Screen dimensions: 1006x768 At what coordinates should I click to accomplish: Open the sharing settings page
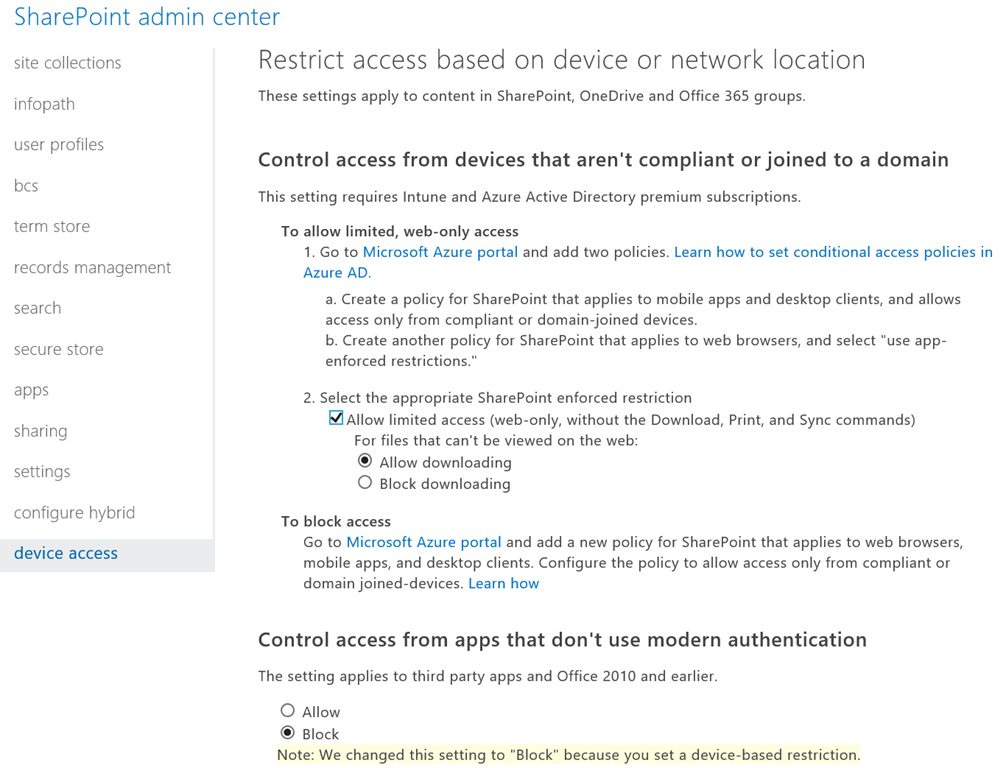(41, 431)
